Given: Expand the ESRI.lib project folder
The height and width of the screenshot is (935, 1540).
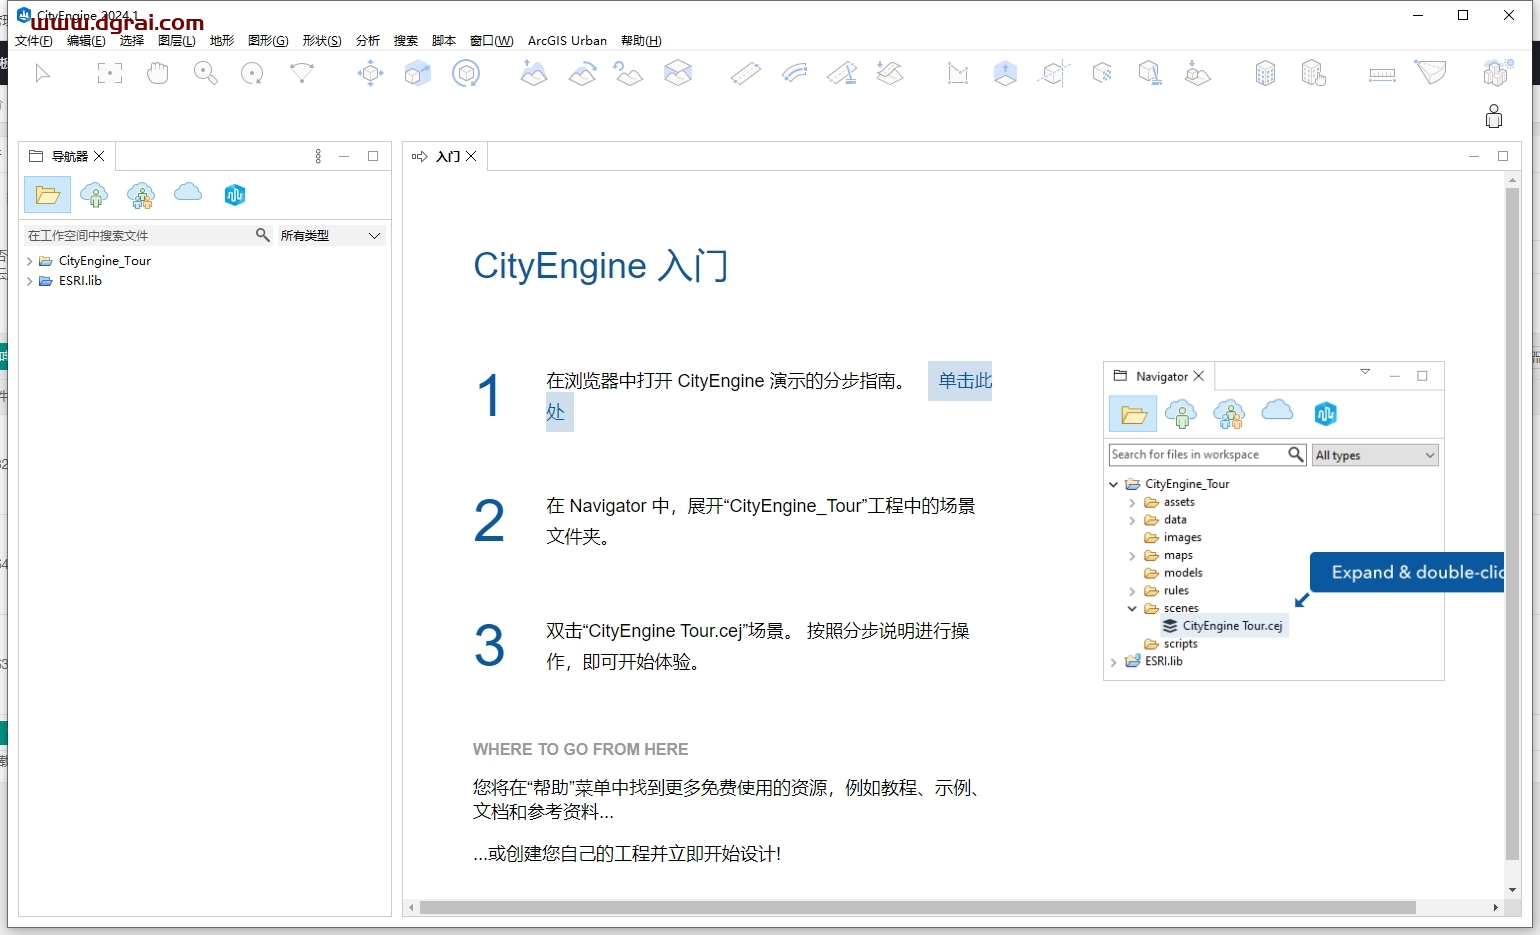Looking at the screenshot, I should pyautogui.click(x=29, y=281).
